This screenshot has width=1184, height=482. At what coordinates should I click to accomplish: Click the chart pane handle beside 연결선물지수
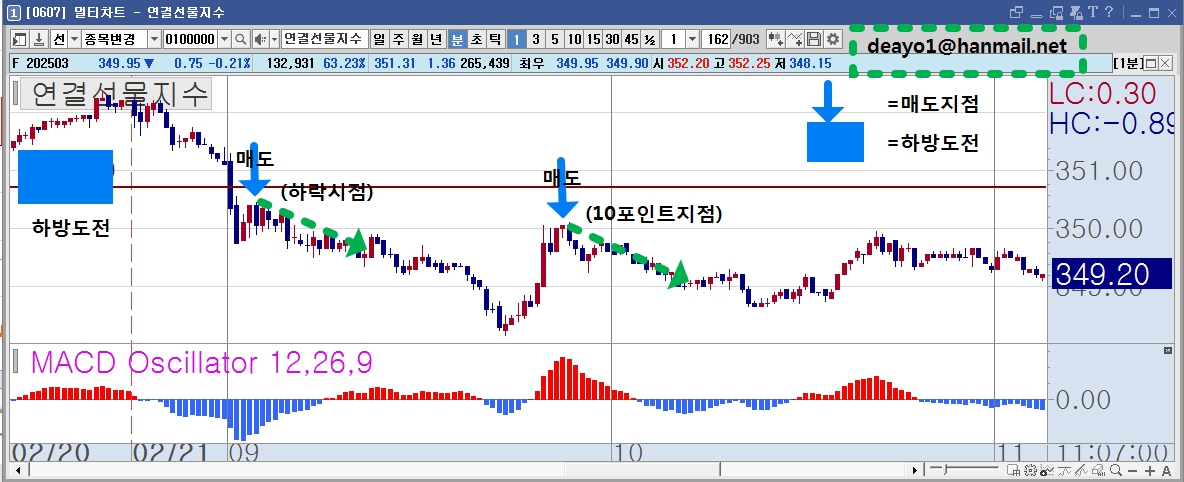pyautogui.click(x=15, y=94)
